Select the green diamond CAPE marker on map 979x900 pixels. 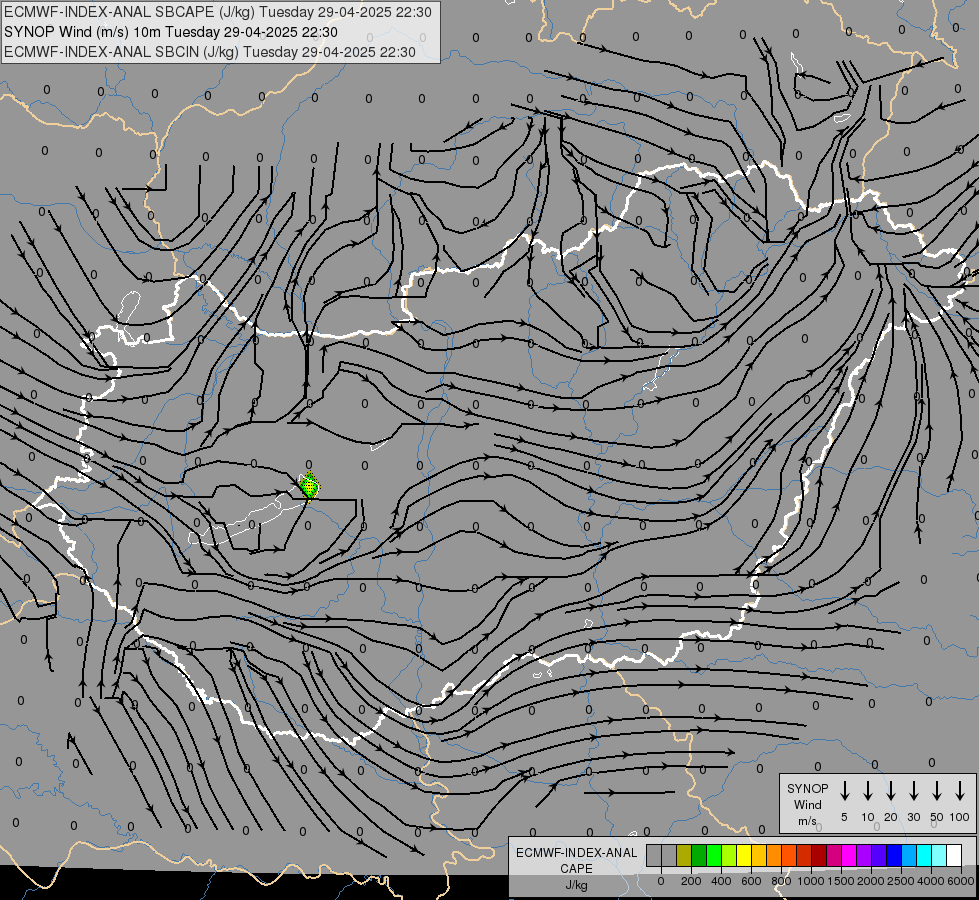(309, 486)
